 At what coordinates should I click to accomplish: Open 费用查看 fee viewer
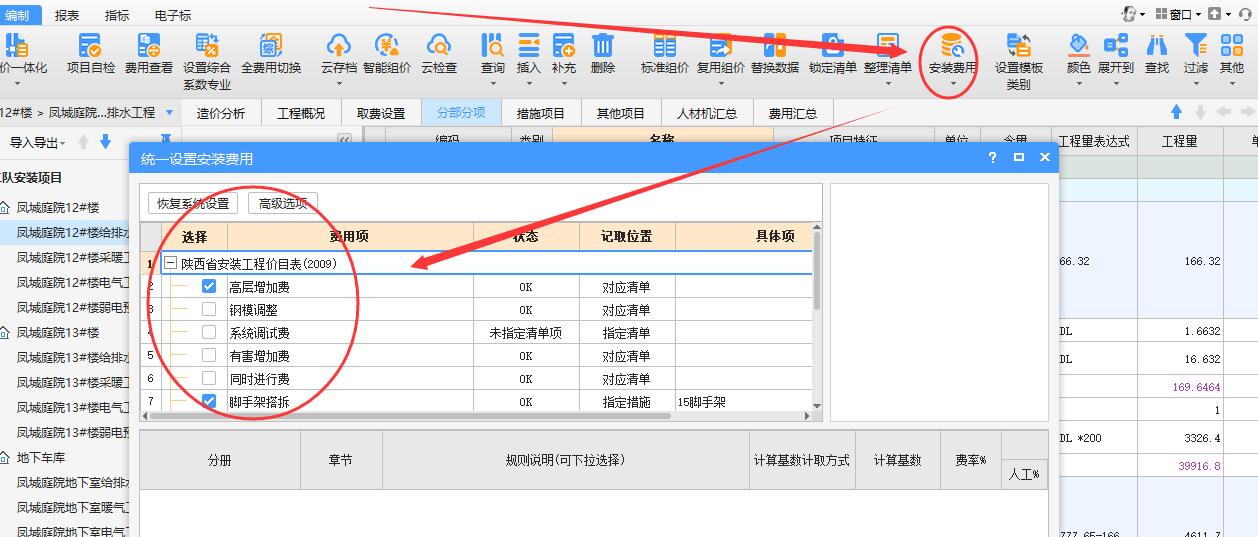click(149, 53)
